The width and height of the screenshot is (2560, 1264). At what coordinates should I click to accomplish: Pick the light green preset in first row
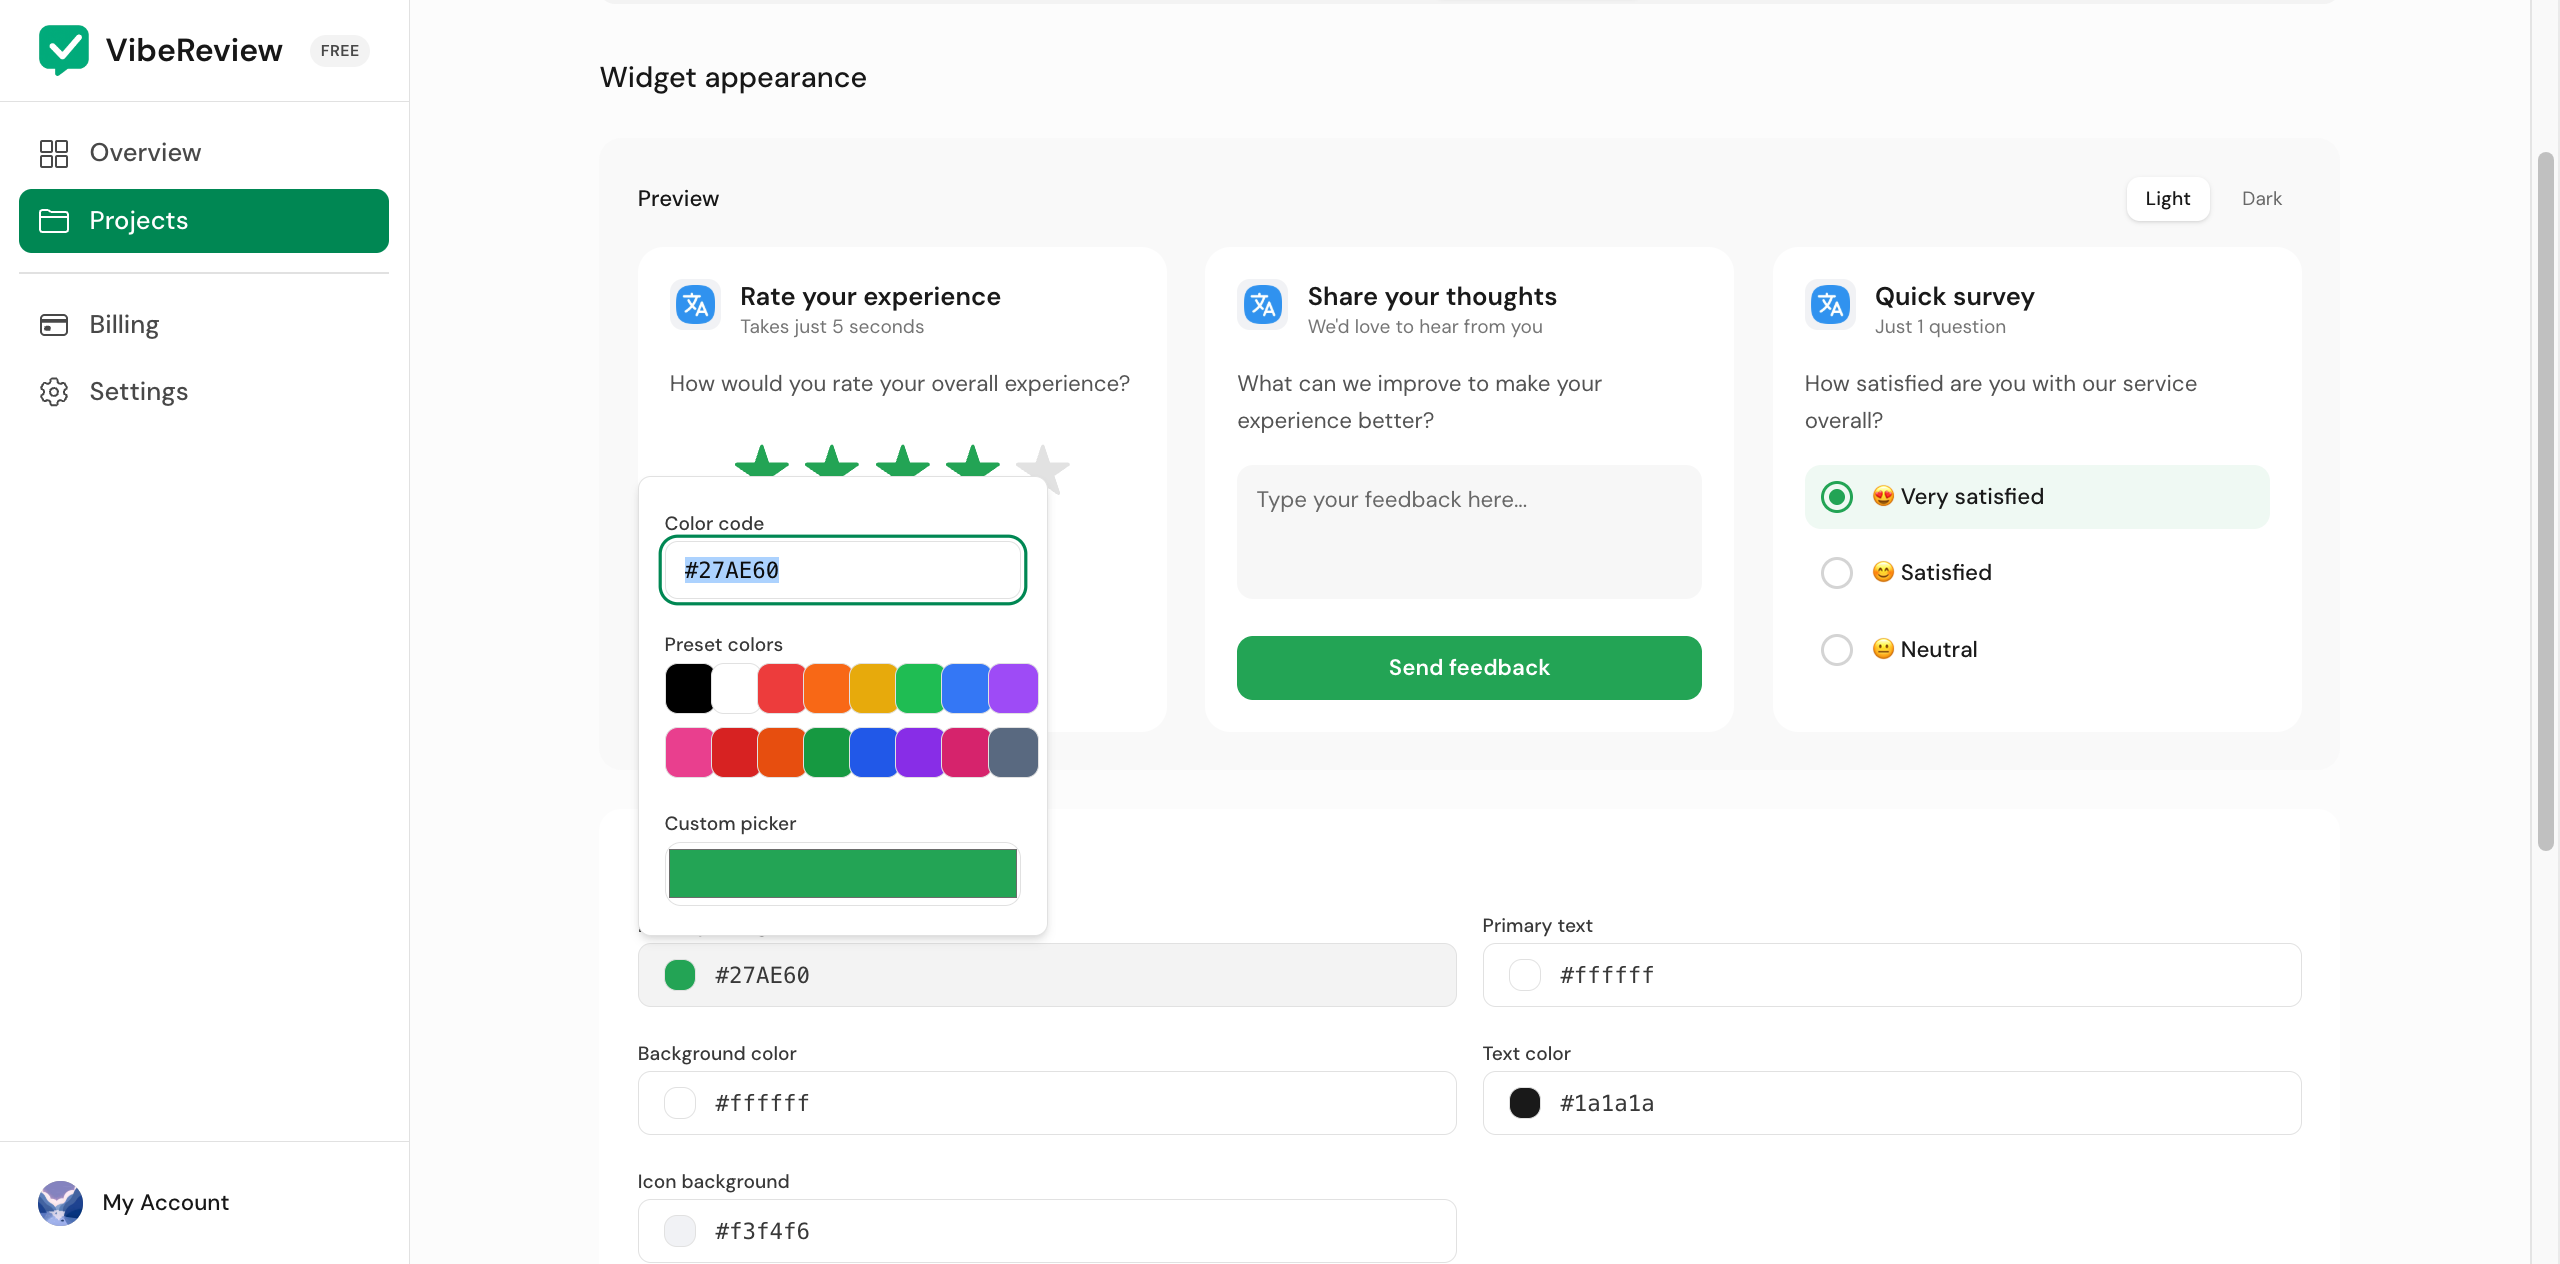(x=919, y=688)
